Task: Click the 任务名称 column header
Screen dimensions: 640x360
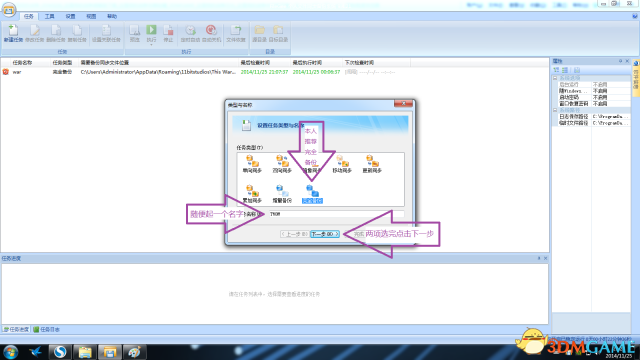Action: 22,62
